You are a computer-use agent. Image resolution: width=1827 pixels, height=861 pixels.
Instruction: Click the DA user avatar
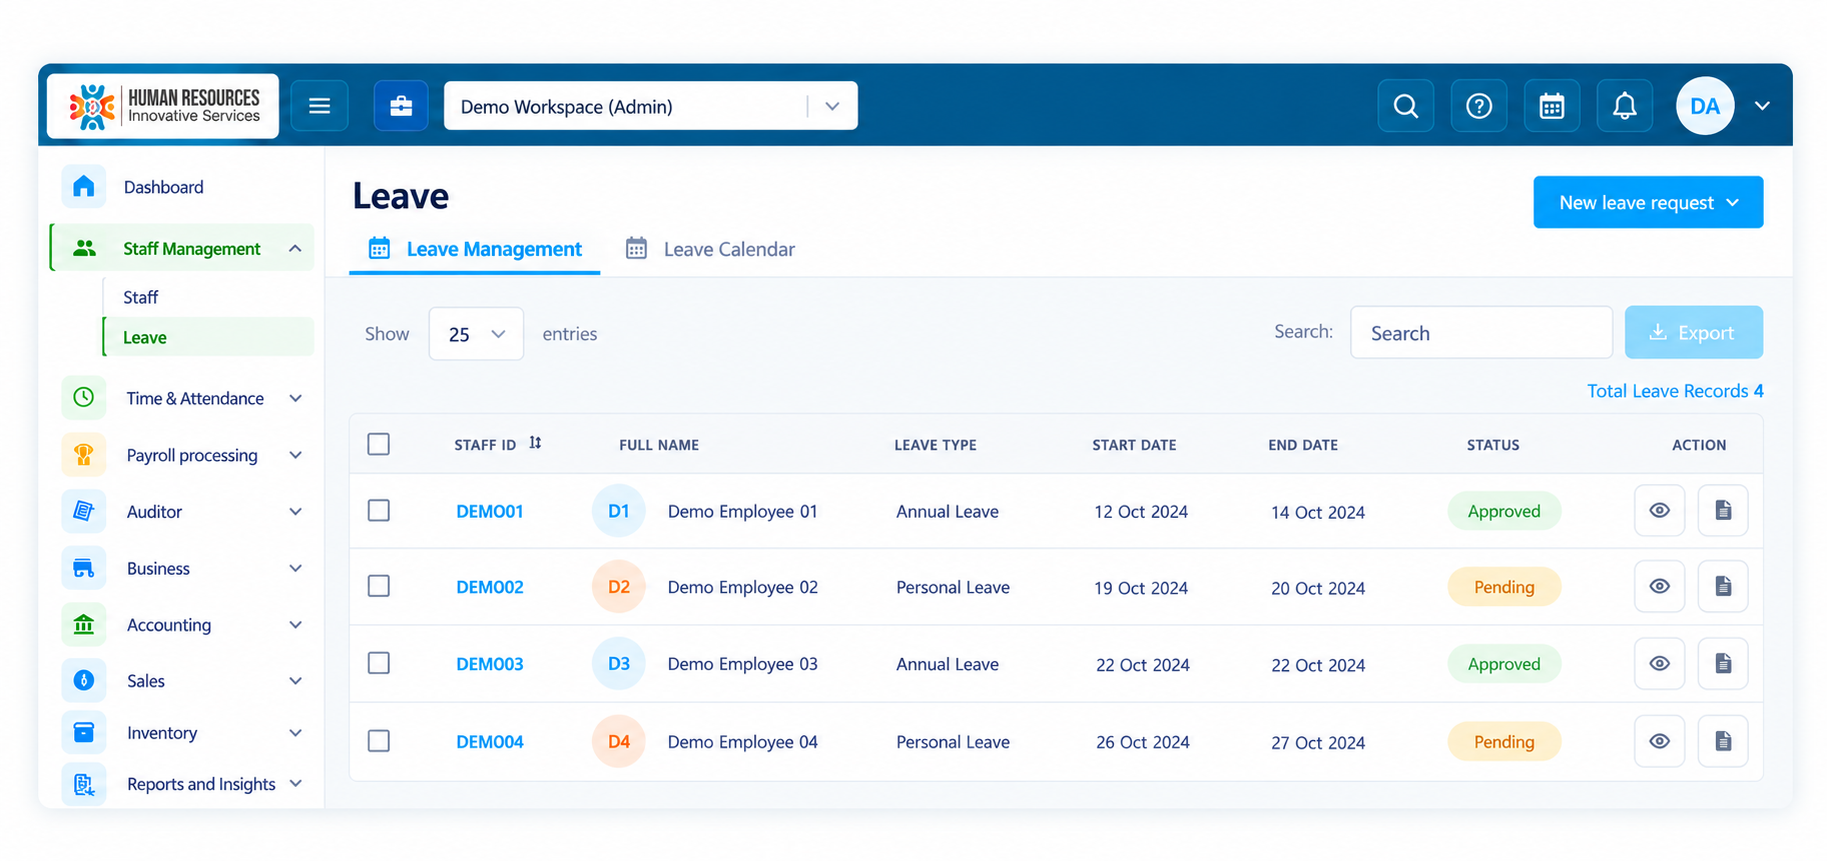[1705, 106]
